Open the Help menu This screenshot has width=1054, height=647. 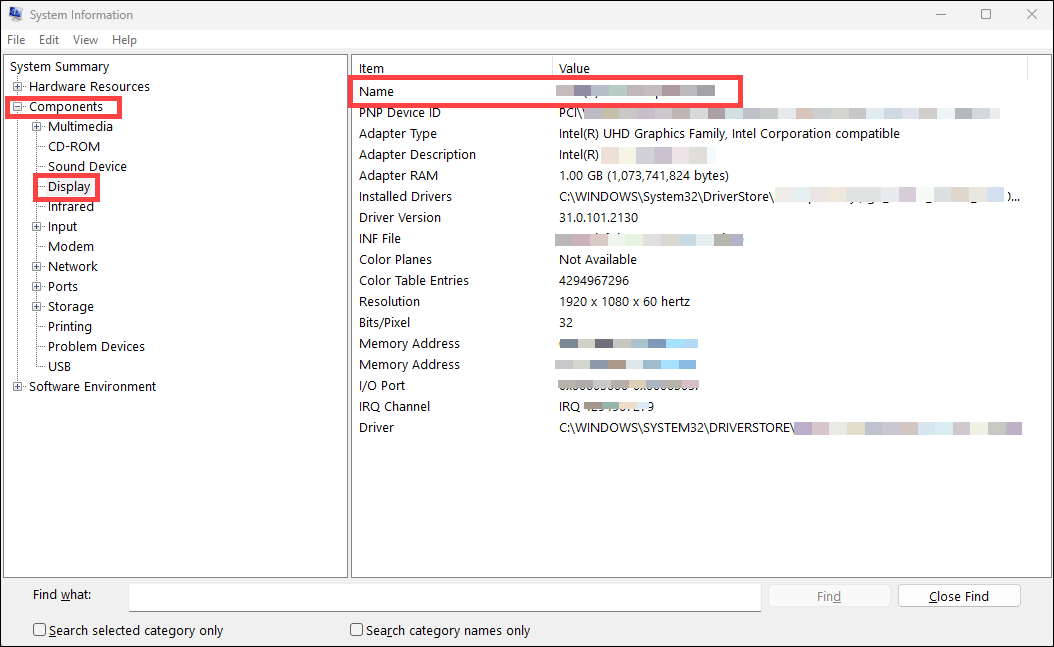tap(124, 40)
